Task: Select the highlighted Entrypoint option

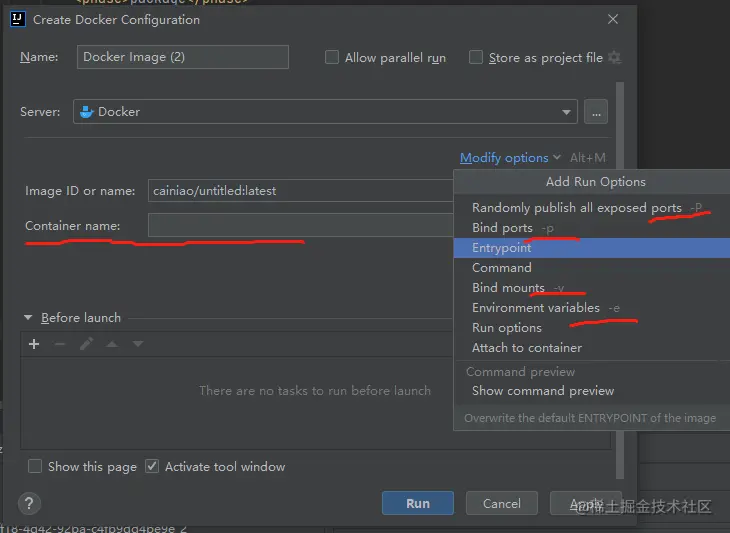Action: [592, 248]
